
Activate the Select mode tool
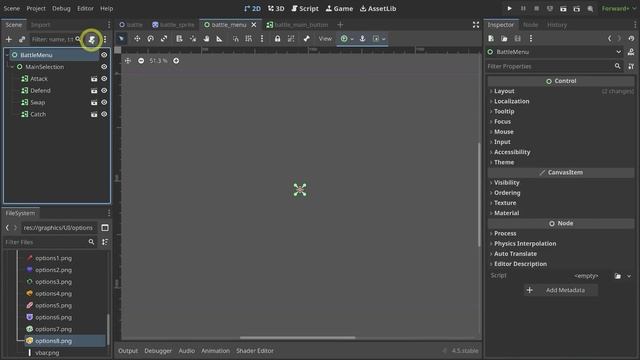121,39
